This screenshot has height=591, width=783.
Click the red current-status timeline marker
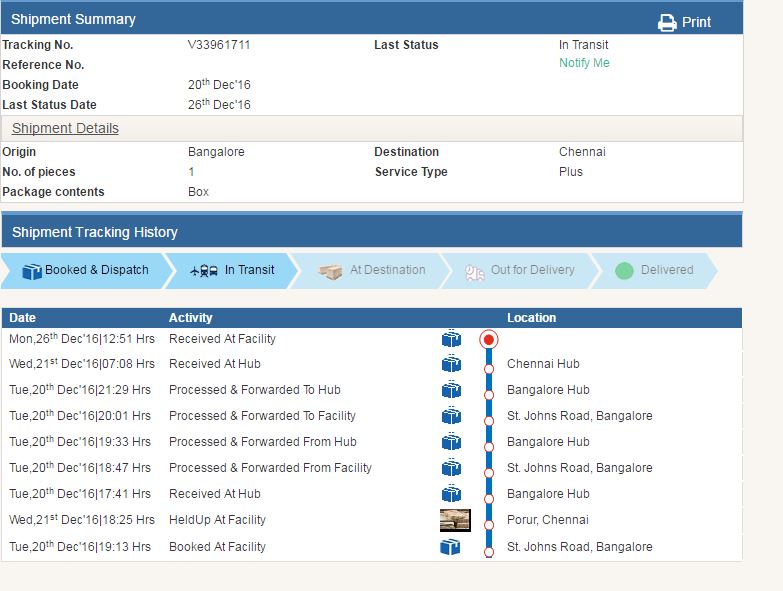(489, 339)
